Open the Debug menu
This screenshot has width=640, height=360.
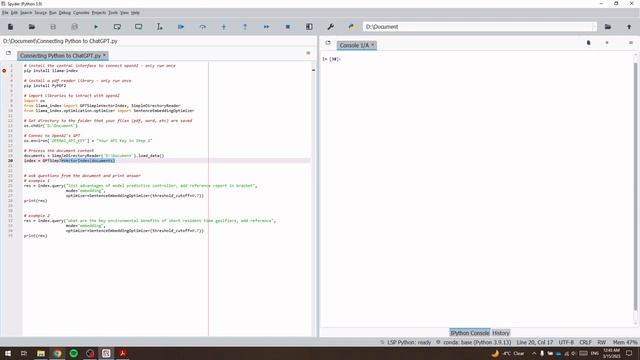point(64,13)
